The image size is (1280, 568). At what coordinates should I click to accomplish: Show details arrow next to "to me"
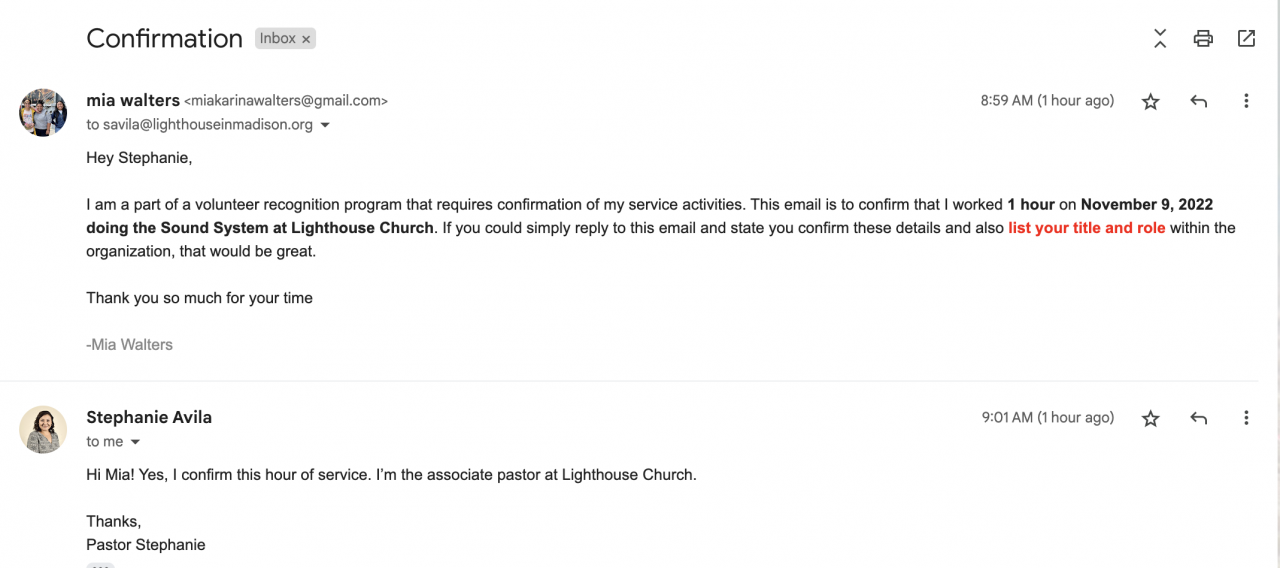(x=135, y=442)
